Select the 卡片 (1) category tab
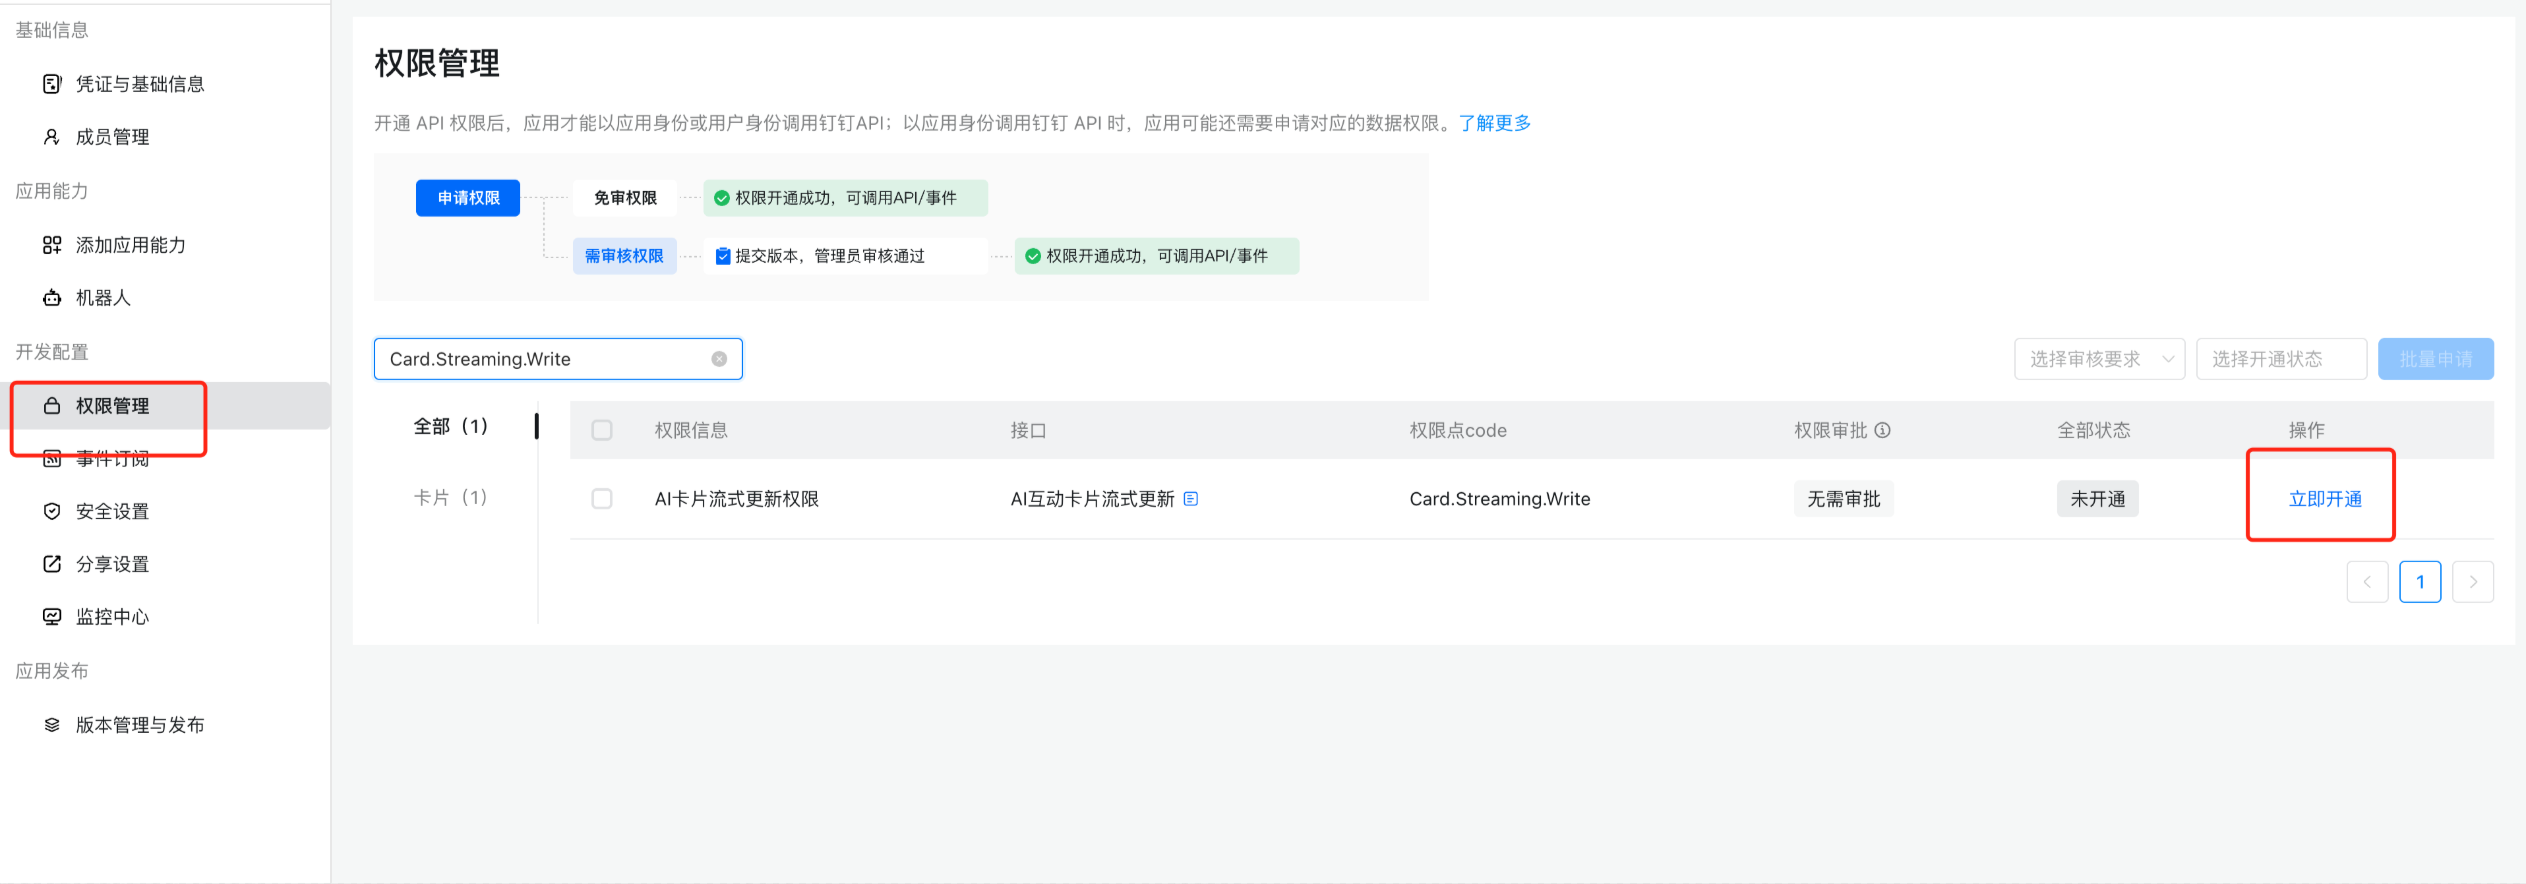 (x=450, y=497)
